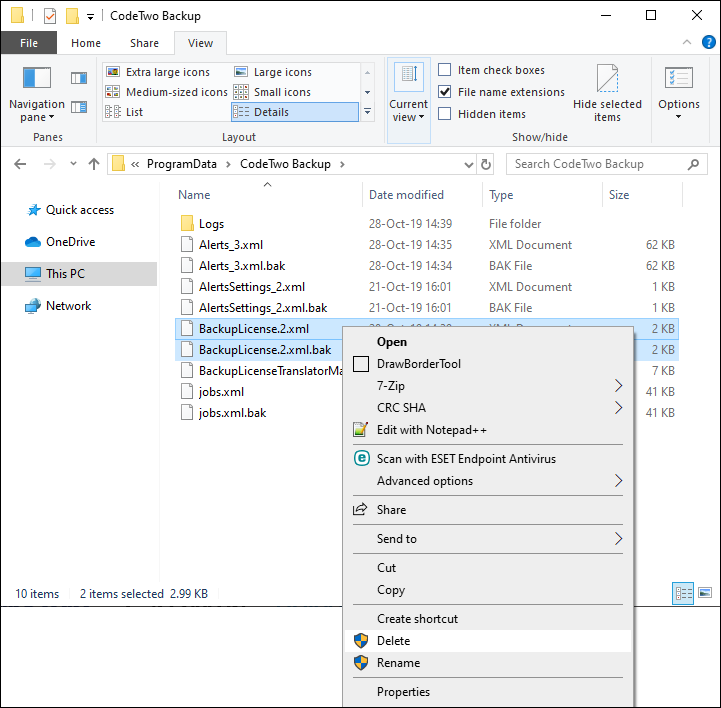Collapse the ribbon chevron
Screen dimensions: 721x708
pos(687,42)
